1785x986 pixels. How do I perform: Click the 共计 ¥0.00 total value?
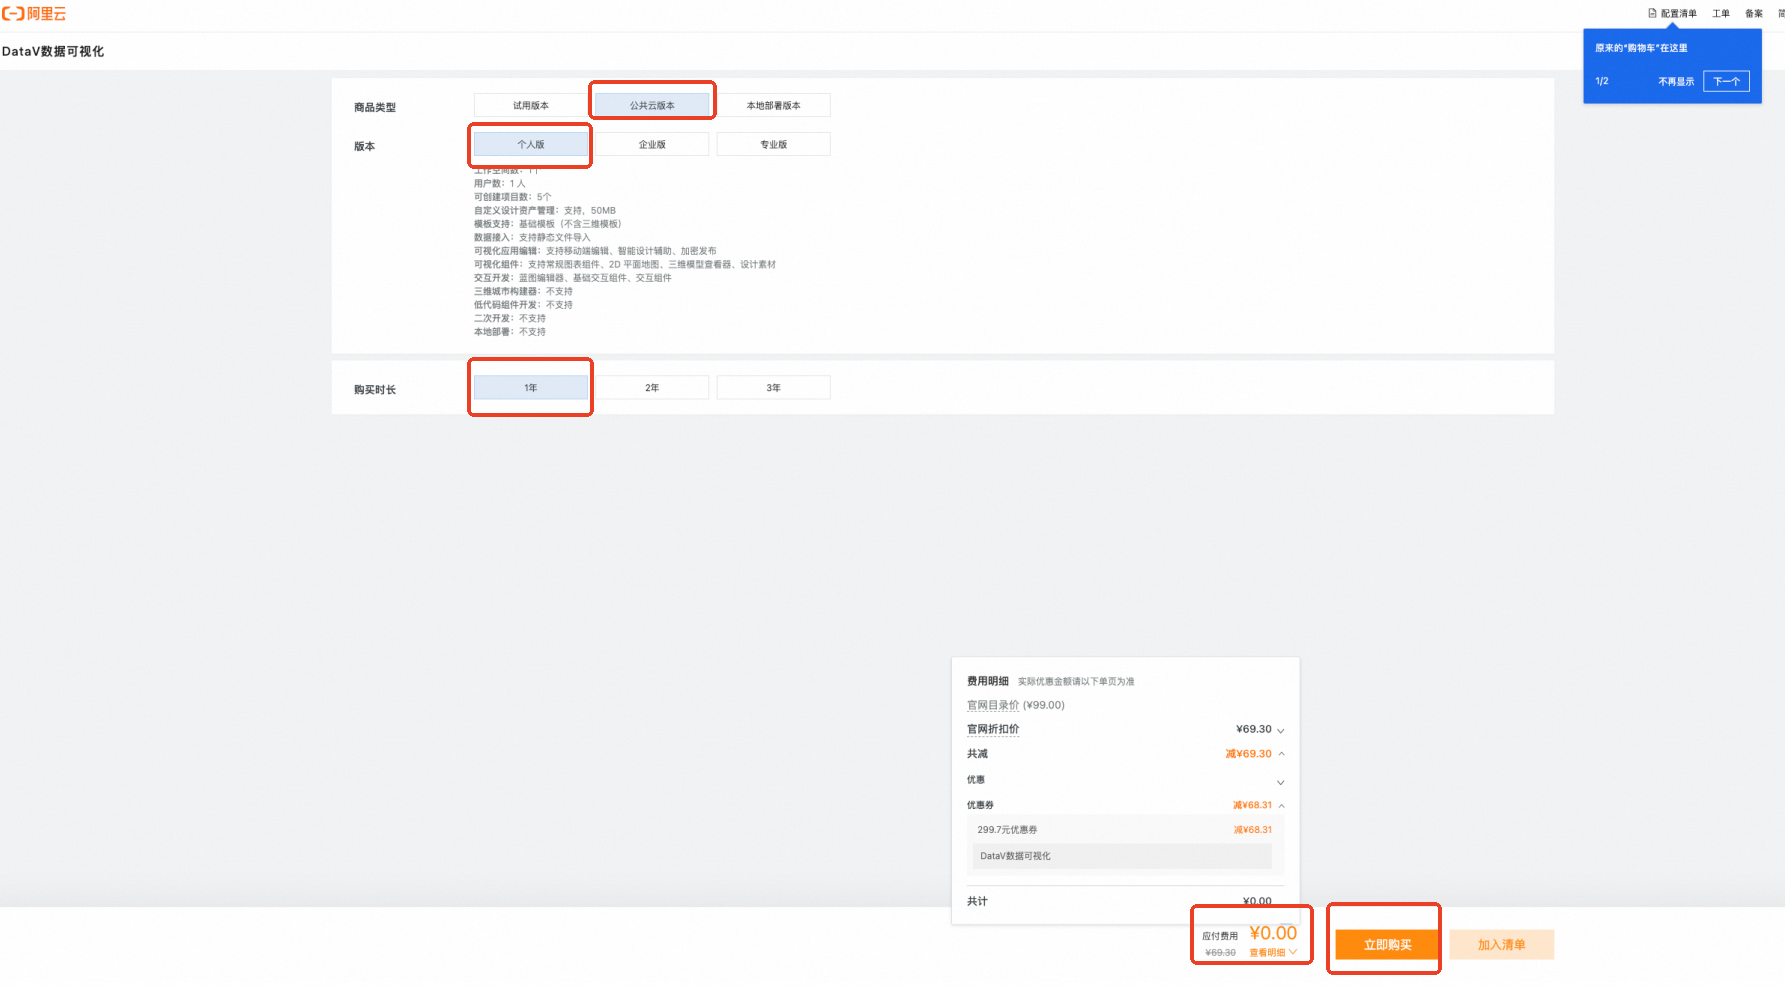[x=1257, y=901]
